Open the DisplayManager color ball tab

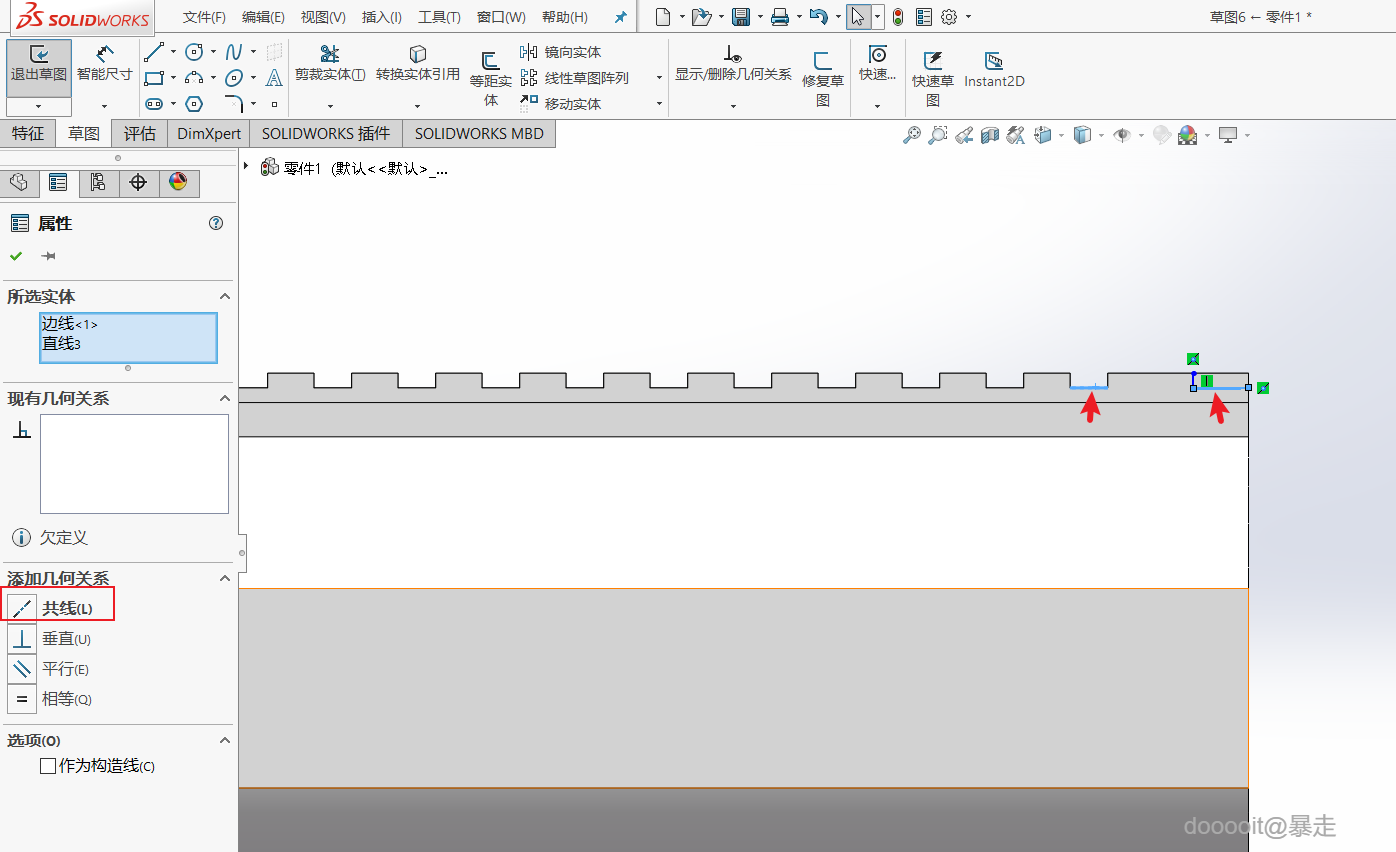178,183
